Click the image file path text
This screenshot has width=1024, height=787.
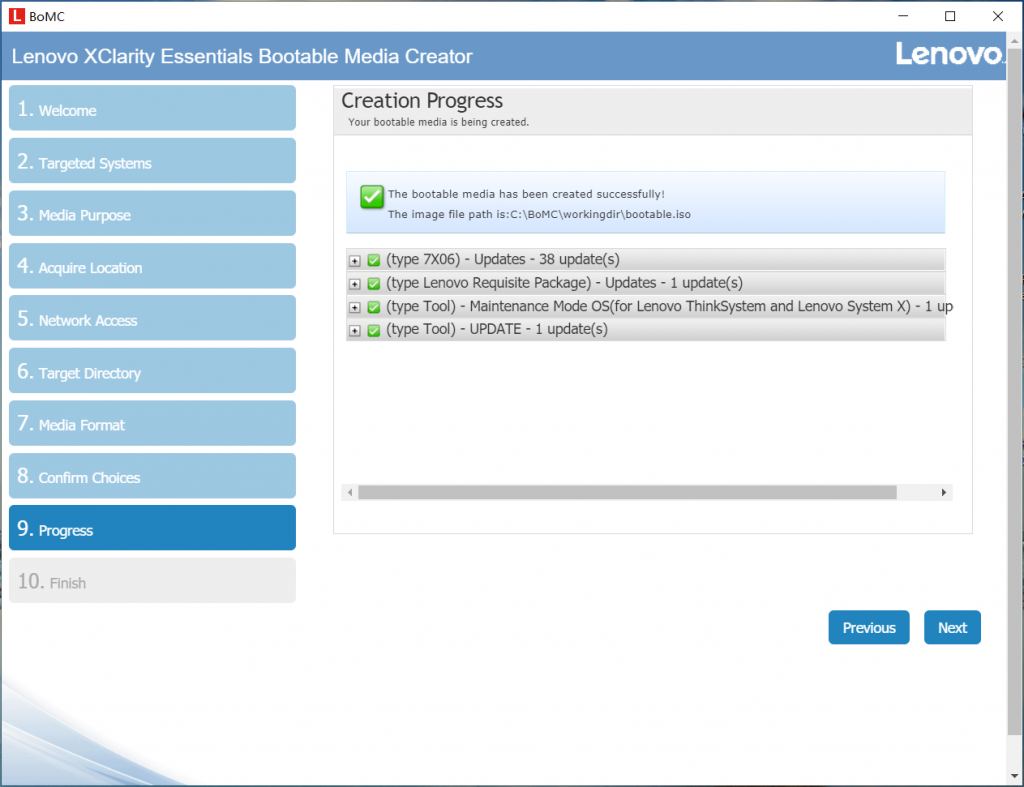pyautogui.click(x=539, y=214)
